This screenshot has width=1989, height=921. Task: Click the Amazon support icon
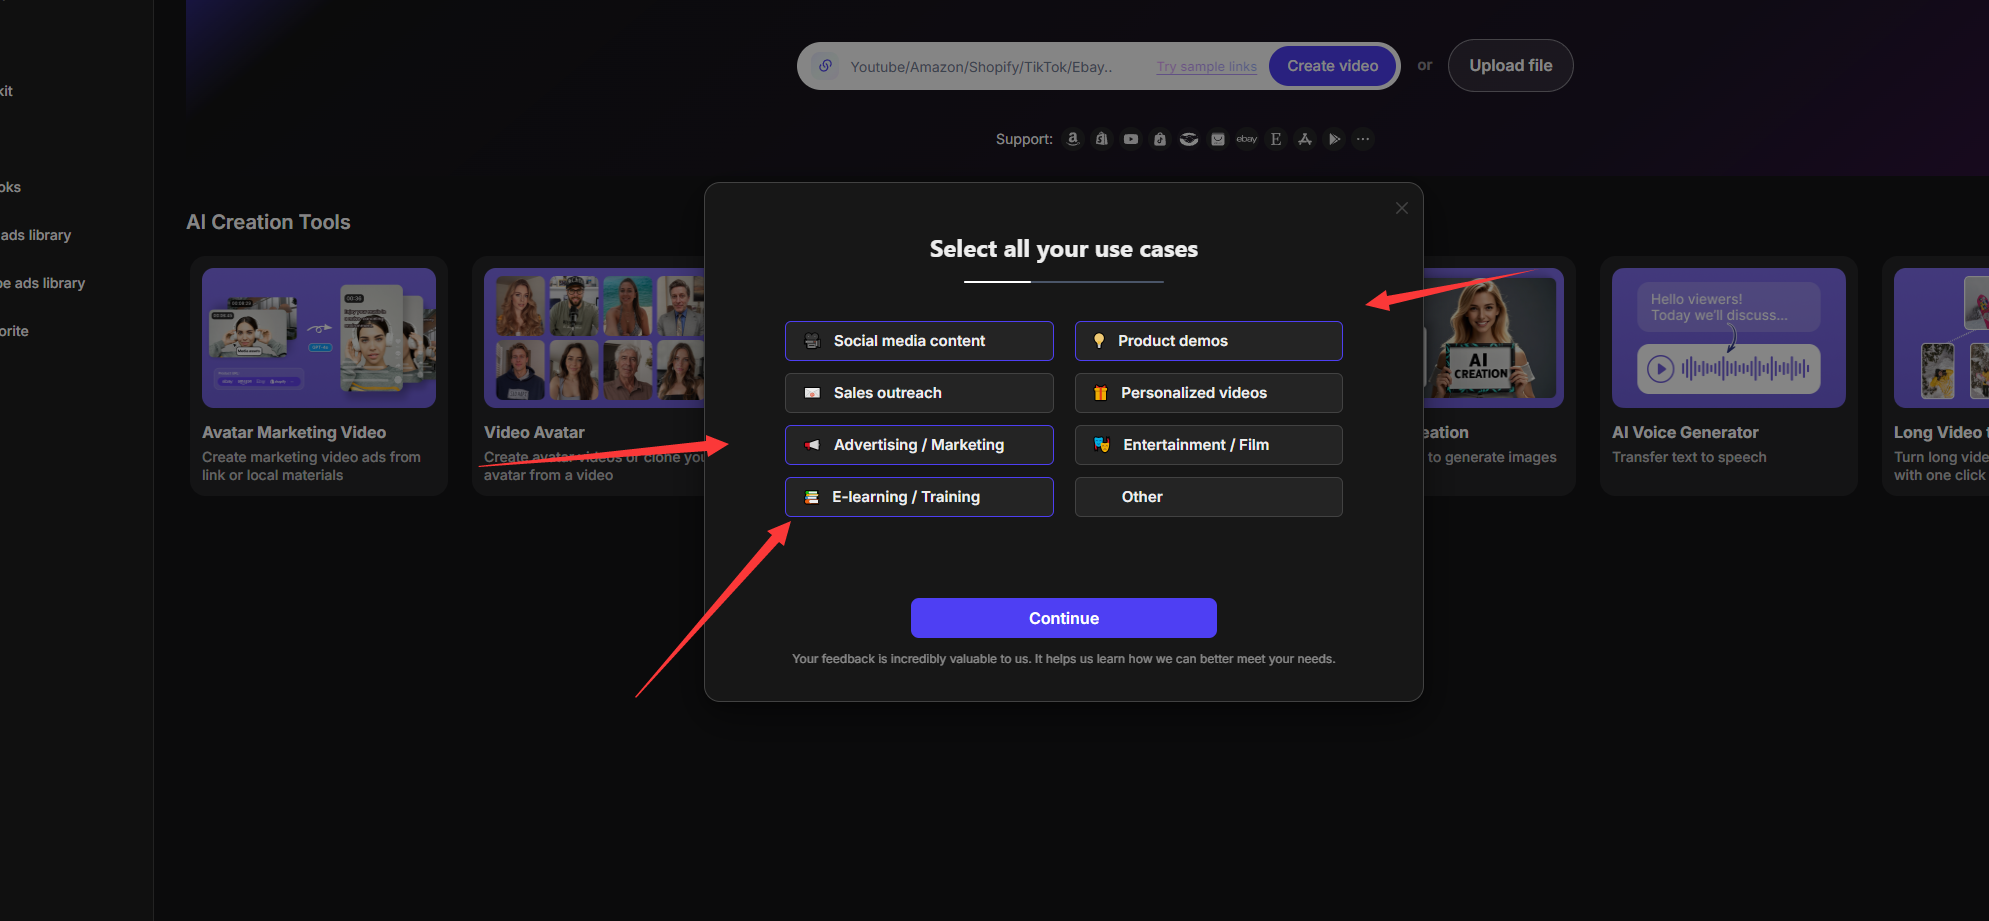pos(1073,139)
